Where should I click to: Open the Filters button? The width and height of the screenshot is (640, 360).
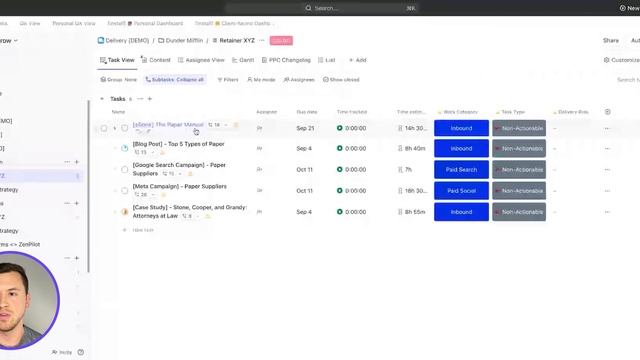pos(227,80)
